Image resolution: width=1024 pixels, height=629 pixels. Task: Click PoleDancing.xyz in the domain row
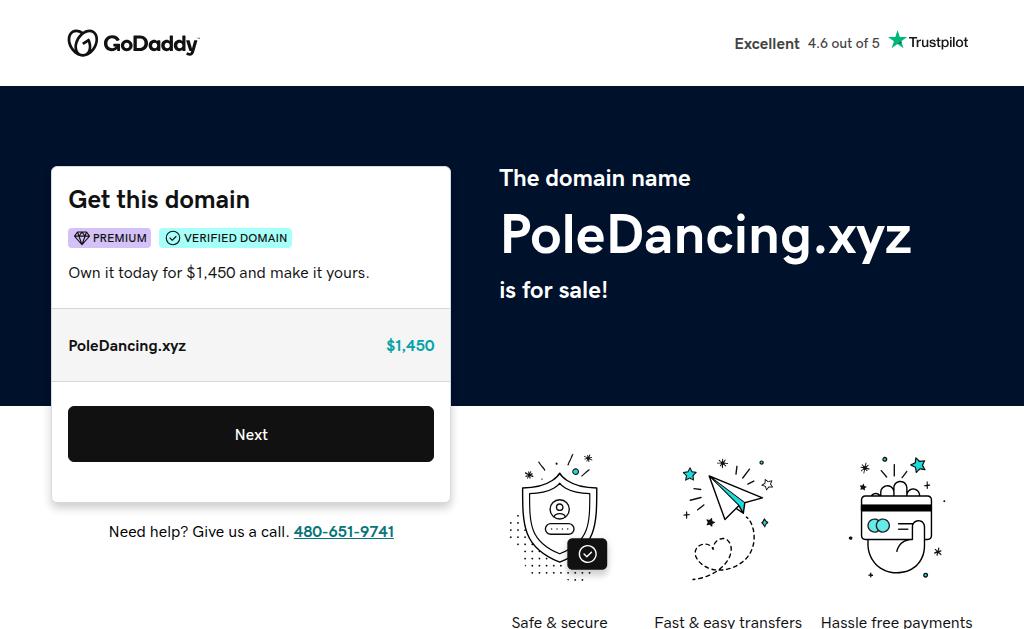click(x=127, y=346)
